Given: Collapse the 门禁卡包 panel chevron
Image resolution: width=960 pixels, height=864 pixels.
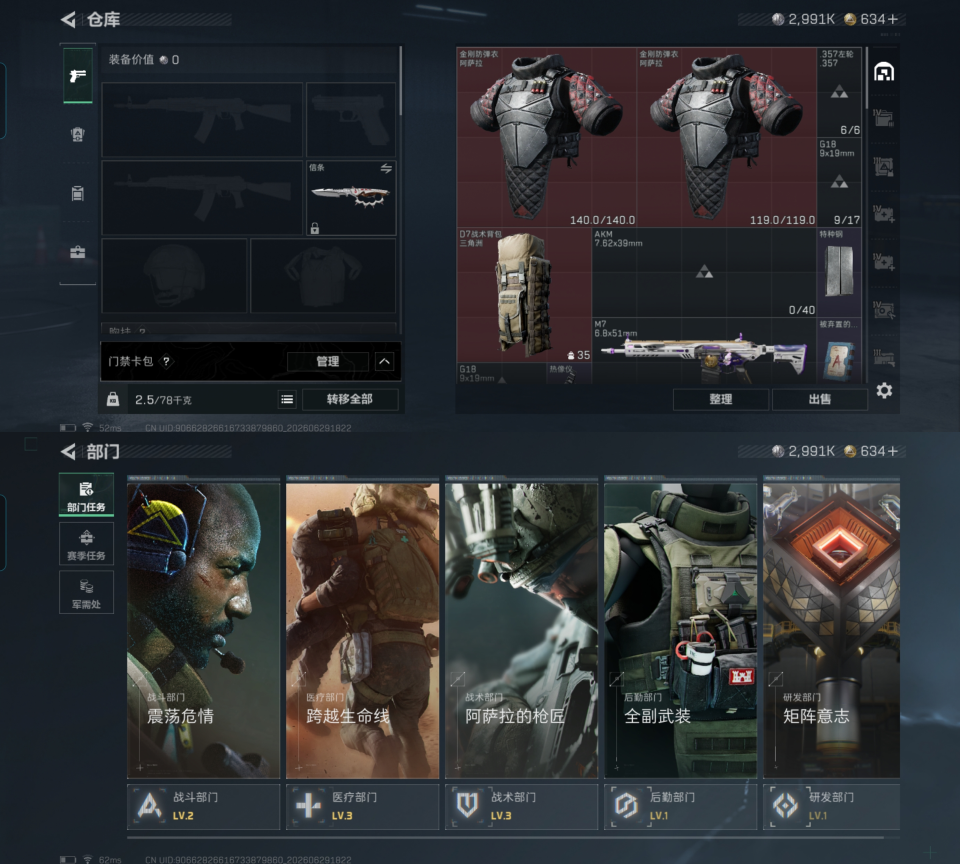Looking at the screenshot, I should 384,361.
